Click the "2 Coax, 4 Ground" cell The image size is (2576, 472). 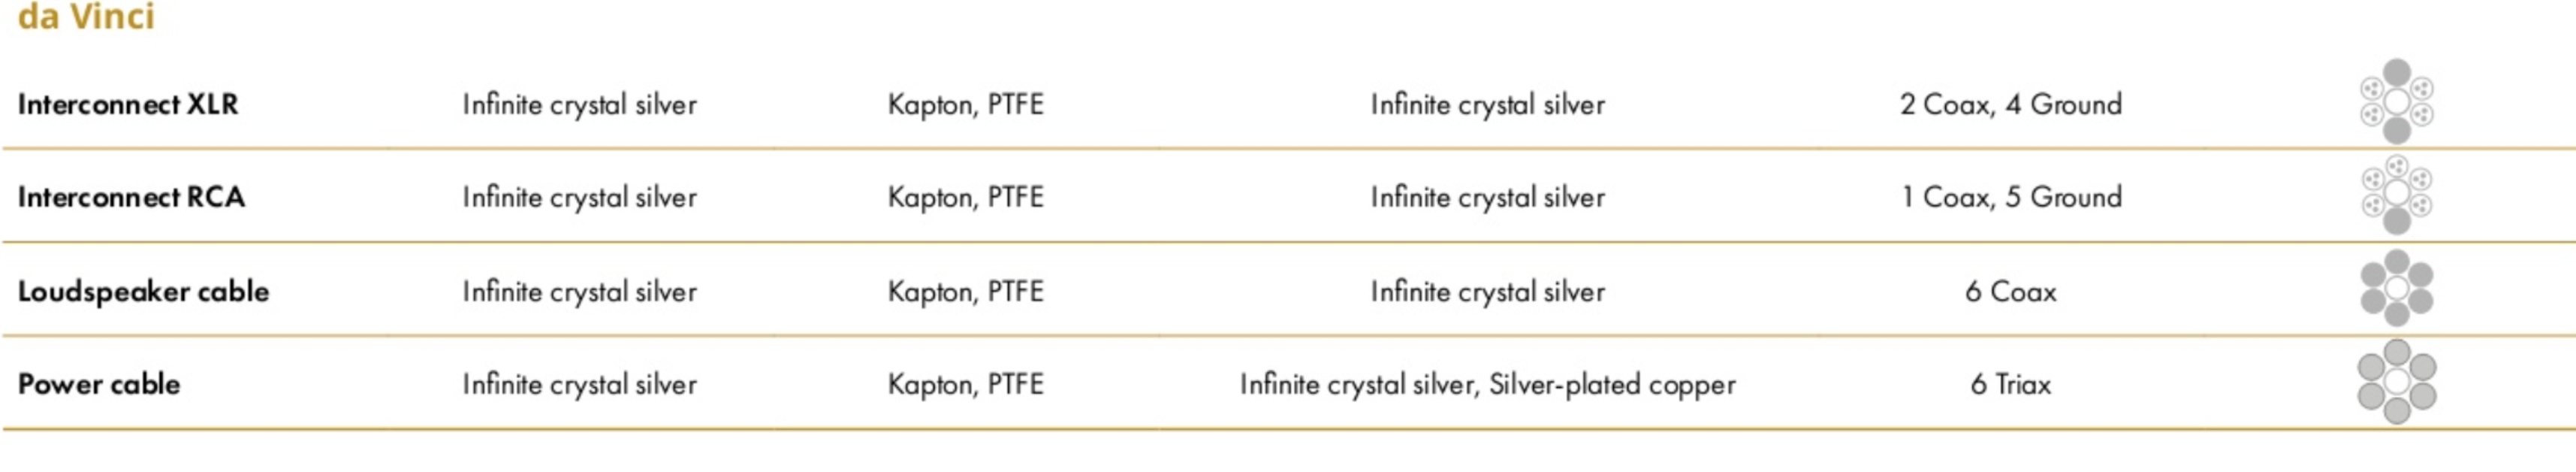tap(2010, 104)
